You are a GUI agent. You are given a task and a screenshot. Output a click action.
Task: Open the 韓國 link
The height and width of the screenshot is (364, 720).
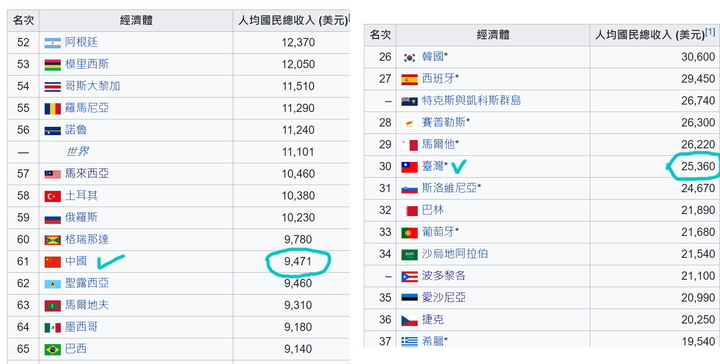pyautogui.click(x=433, y=57)
